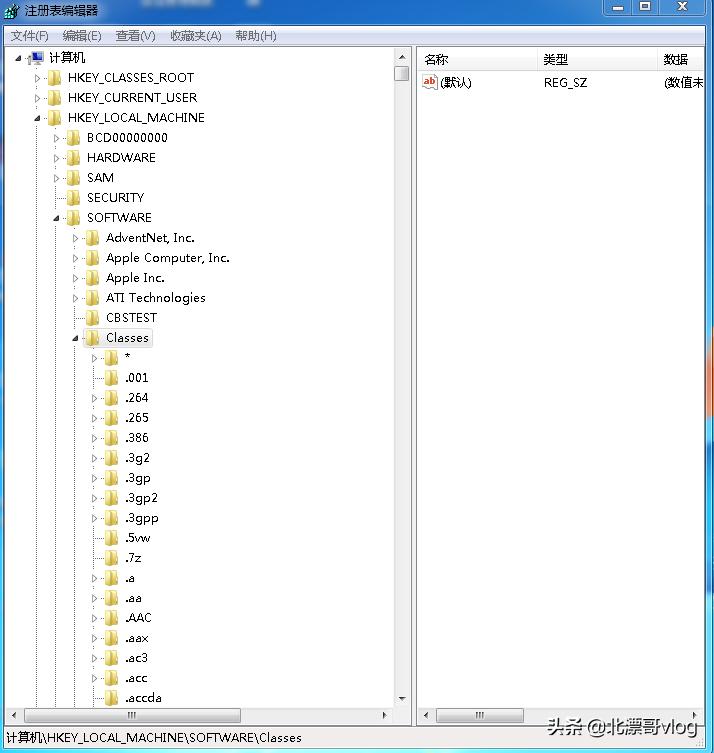714x753 pixels.
Task: Click the Apple Inc. folder icon
Action: (x=93, y=278)
